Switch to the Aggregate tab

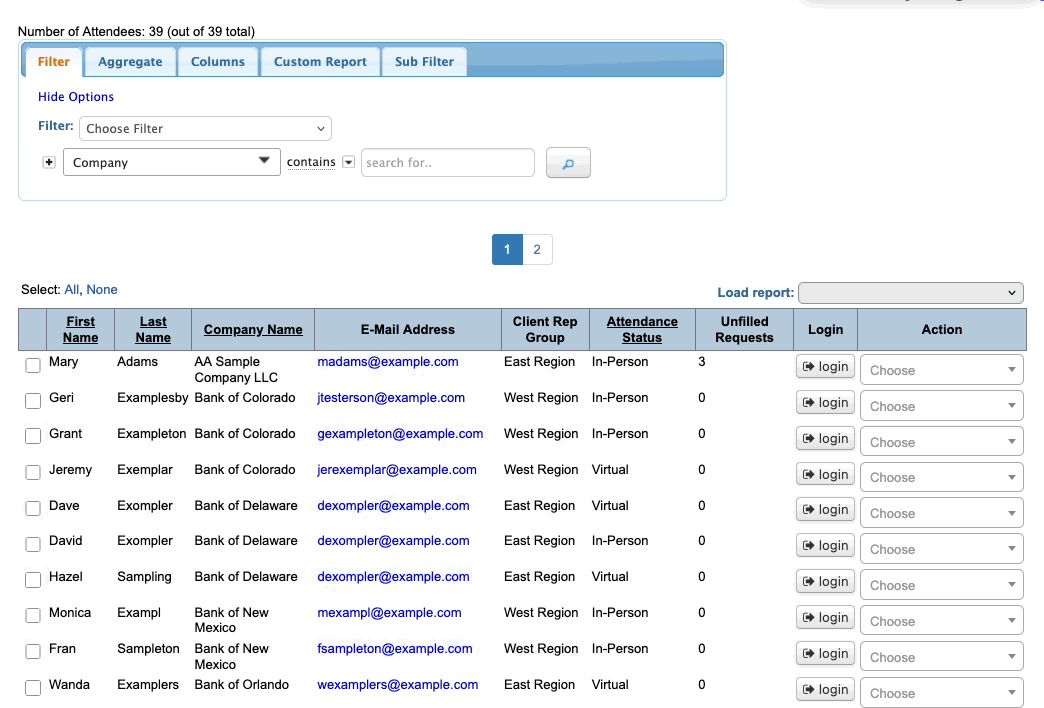(x=130, y=62)
